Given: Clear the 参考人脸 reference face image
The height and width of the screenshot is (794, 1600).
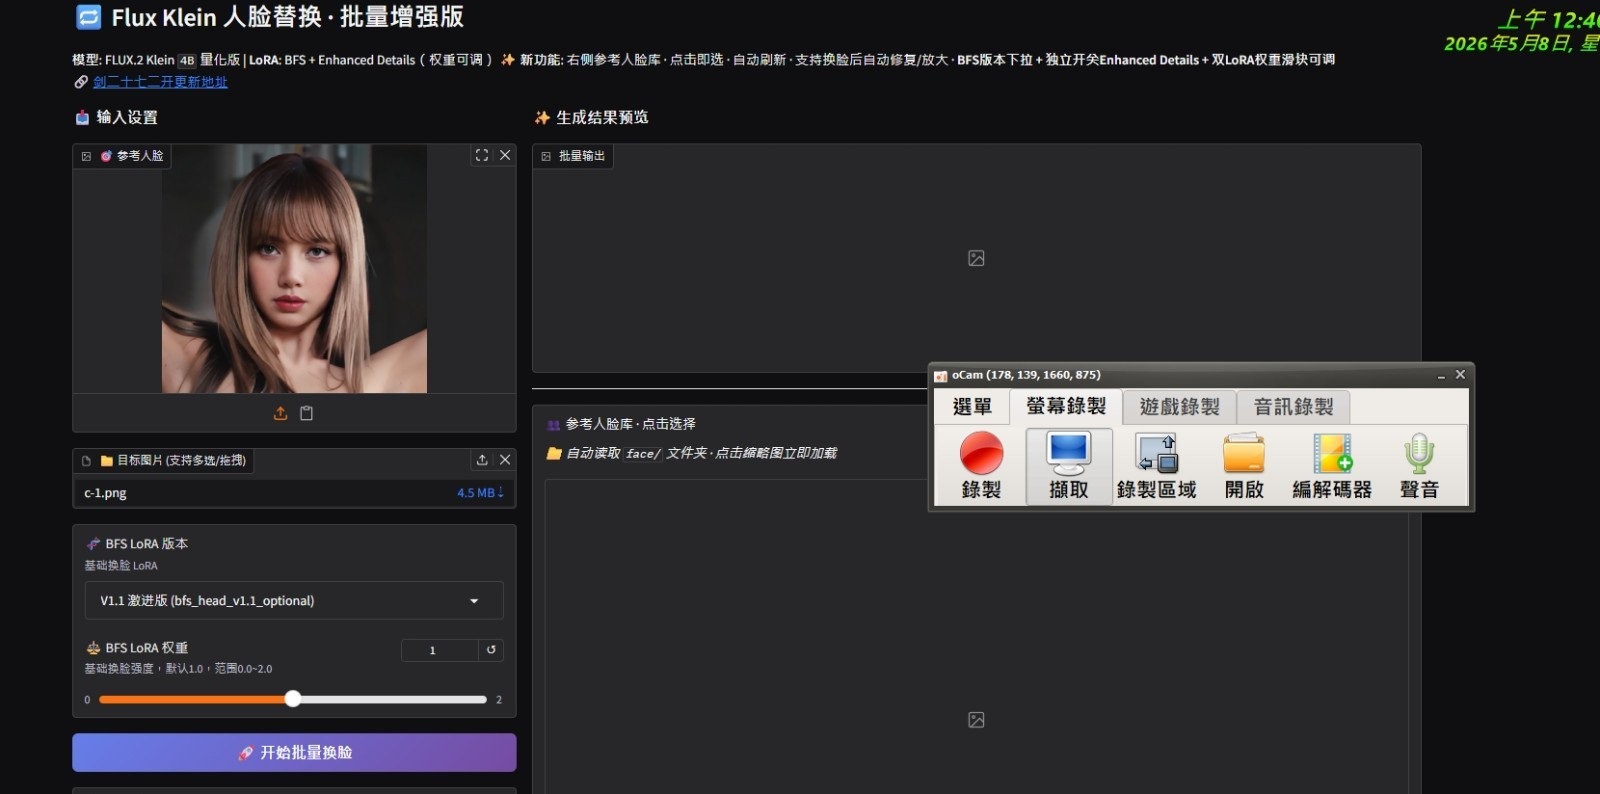Looking at the screenshot, I should pyautogui.click(x=505, y=155).
